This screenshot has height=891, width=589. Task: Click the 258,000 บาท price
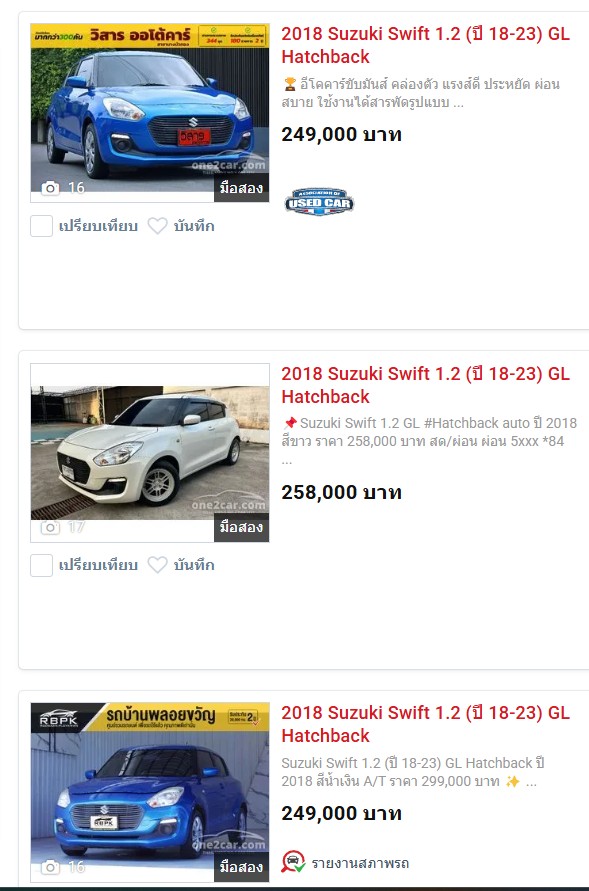(342, 492)
